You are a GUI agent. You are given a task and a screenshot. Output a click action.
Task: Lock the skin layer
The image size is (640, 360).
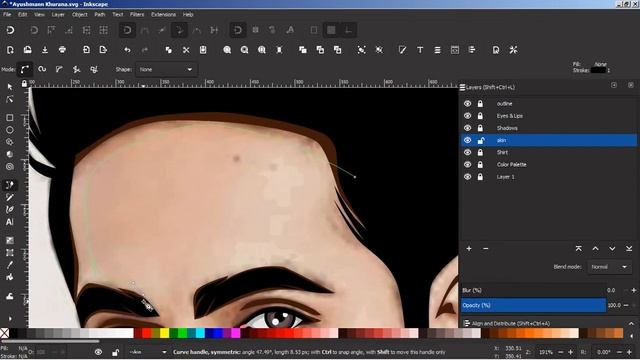pos(481,140)
